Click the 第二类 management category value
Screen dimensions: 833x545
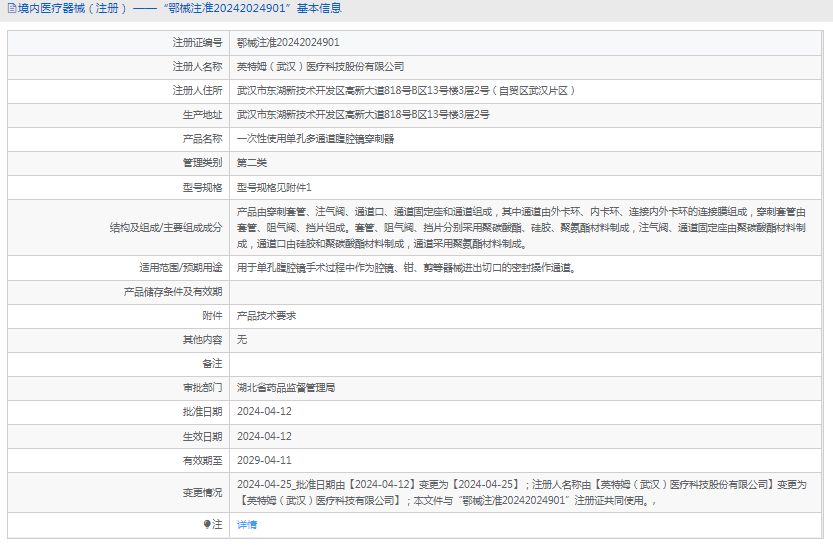252,163
